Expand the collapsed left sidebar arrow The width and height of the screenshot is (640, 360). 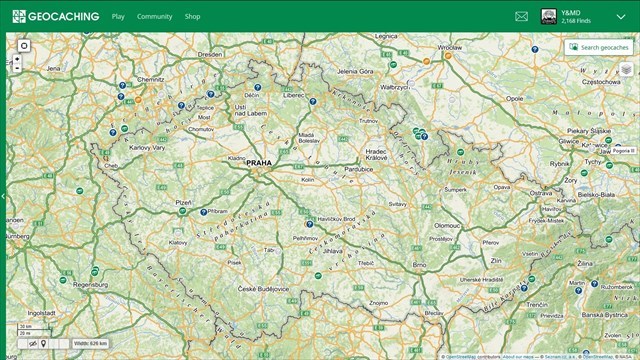click(x=3, y=196)
